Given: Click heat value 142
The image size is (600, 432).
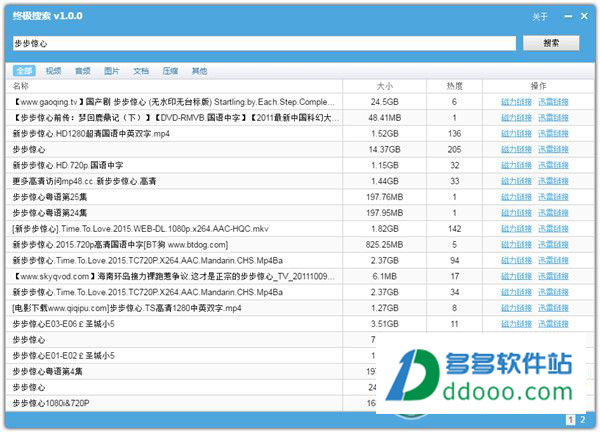Looking at the screenshot, I should (455, 229).
